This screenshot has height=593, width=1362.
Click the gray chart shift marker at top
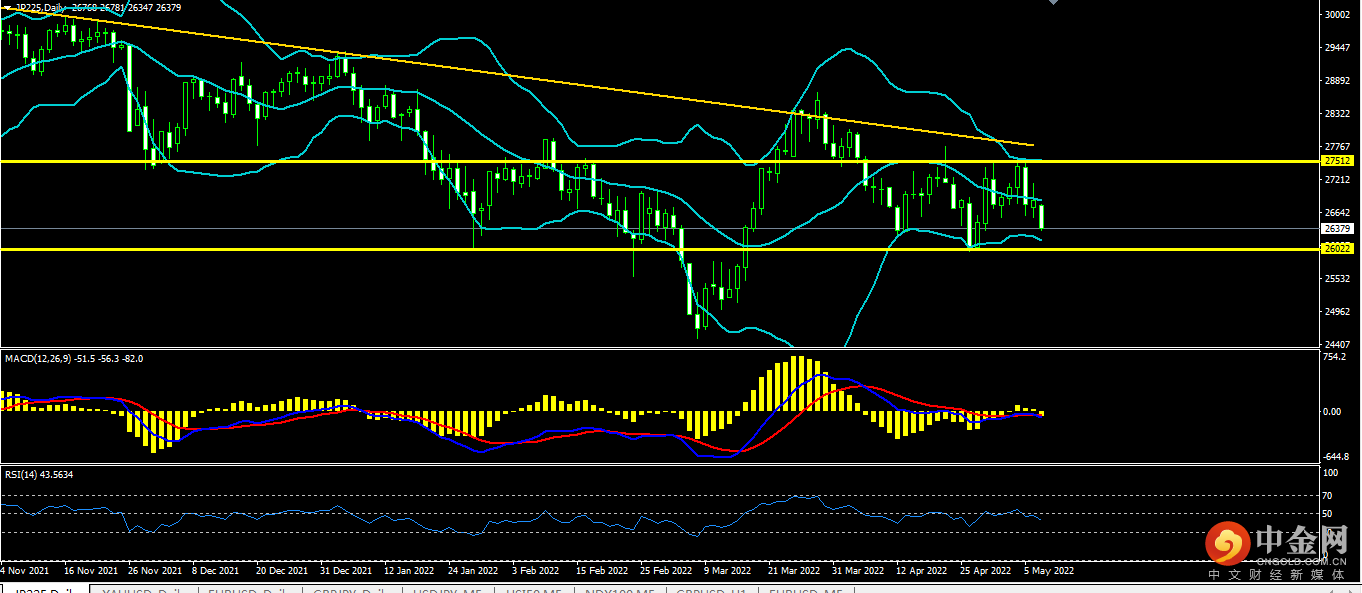(1051, 3)
